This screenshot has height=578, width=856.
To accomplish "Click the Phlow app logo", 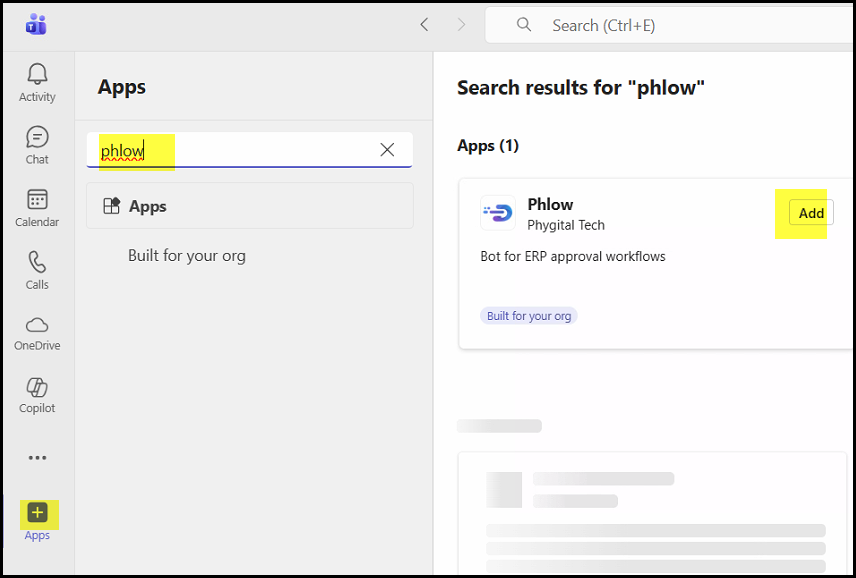I will click(x=498, y=213).
